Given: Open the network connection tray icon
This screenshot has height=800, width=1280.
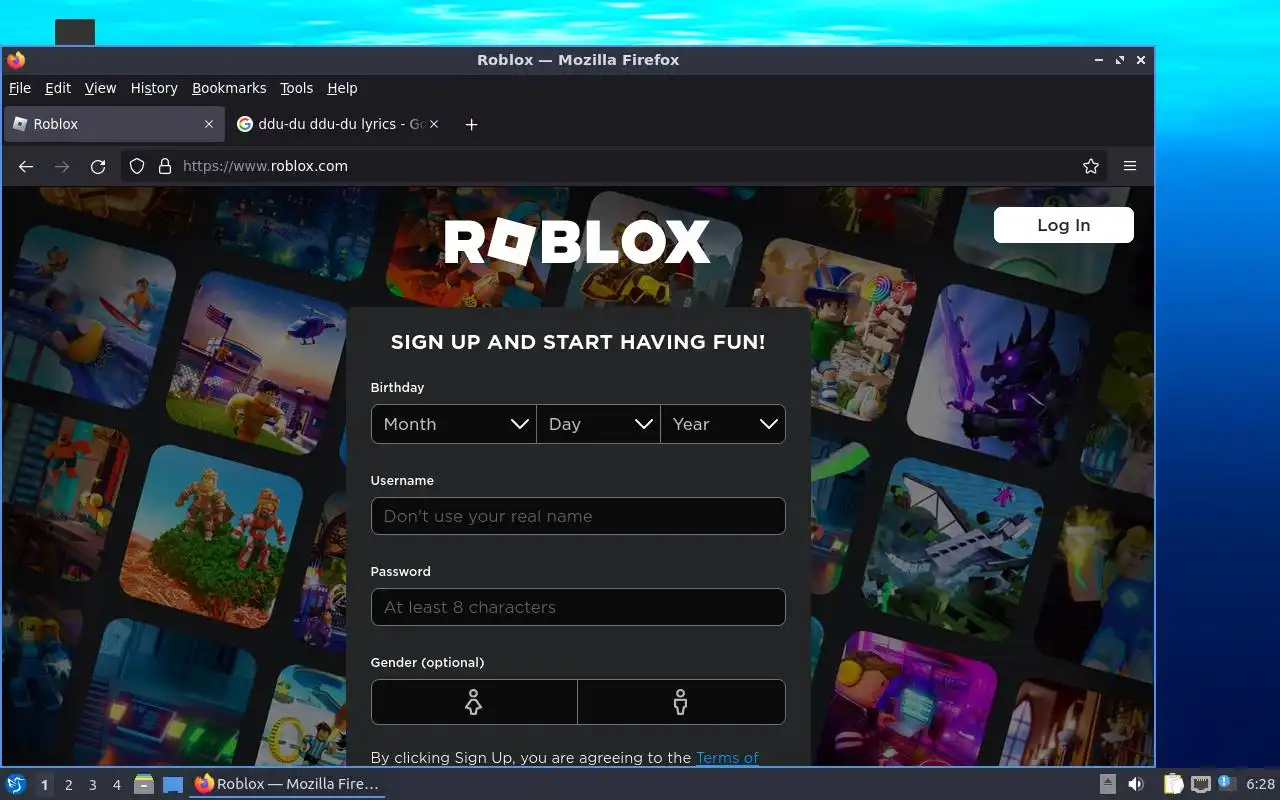Looking at the screenshot, I should (1201, 784).
